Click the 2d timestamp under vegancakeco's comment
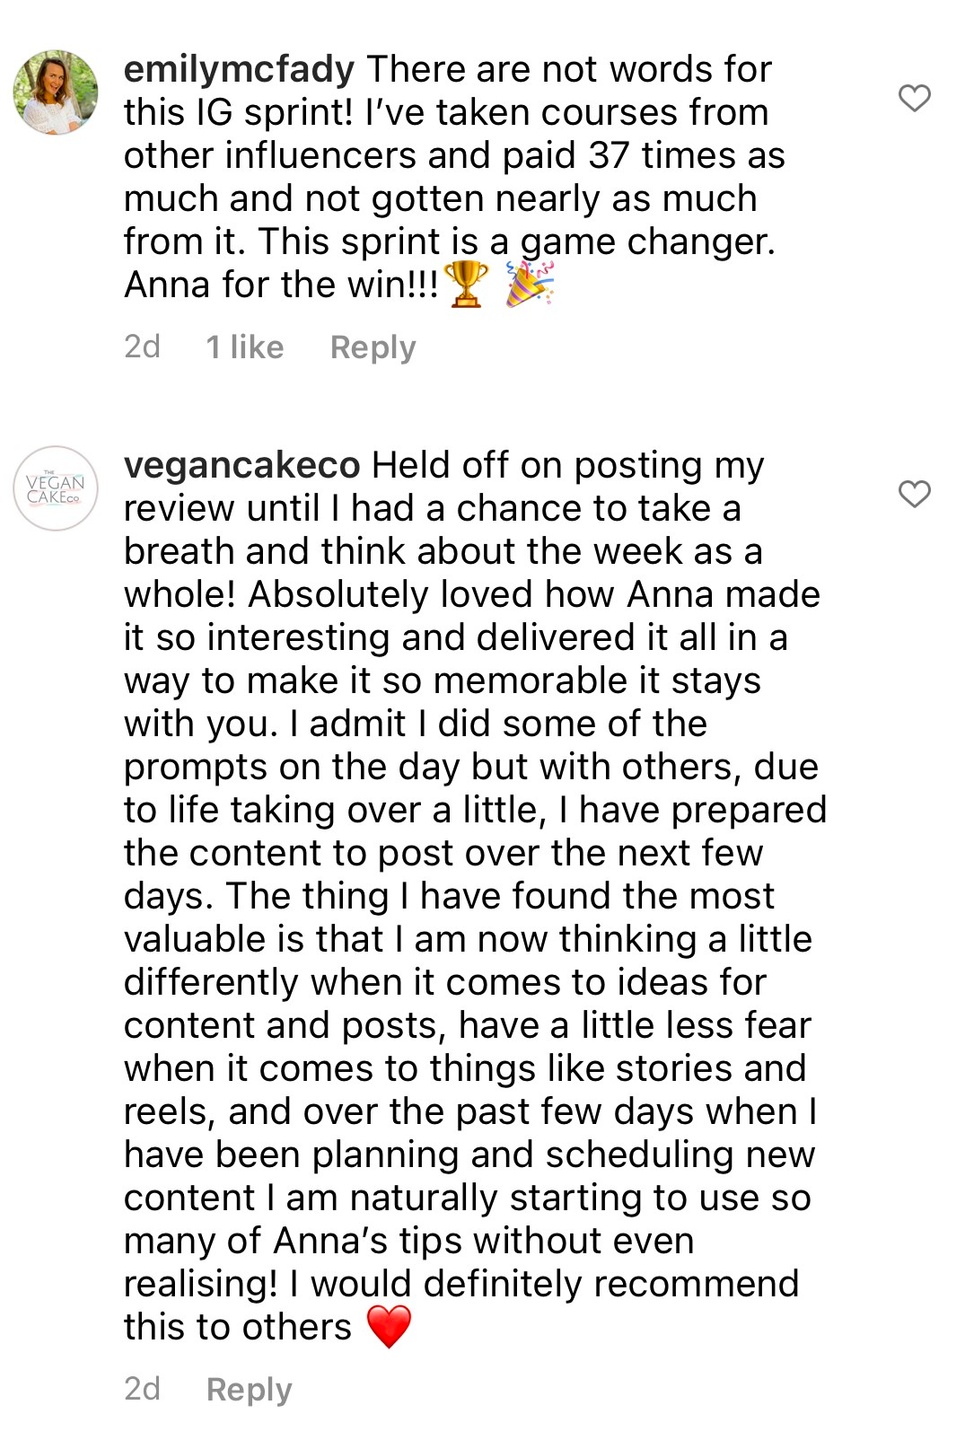This screenshot has height=1440, width=956. 142,1389
